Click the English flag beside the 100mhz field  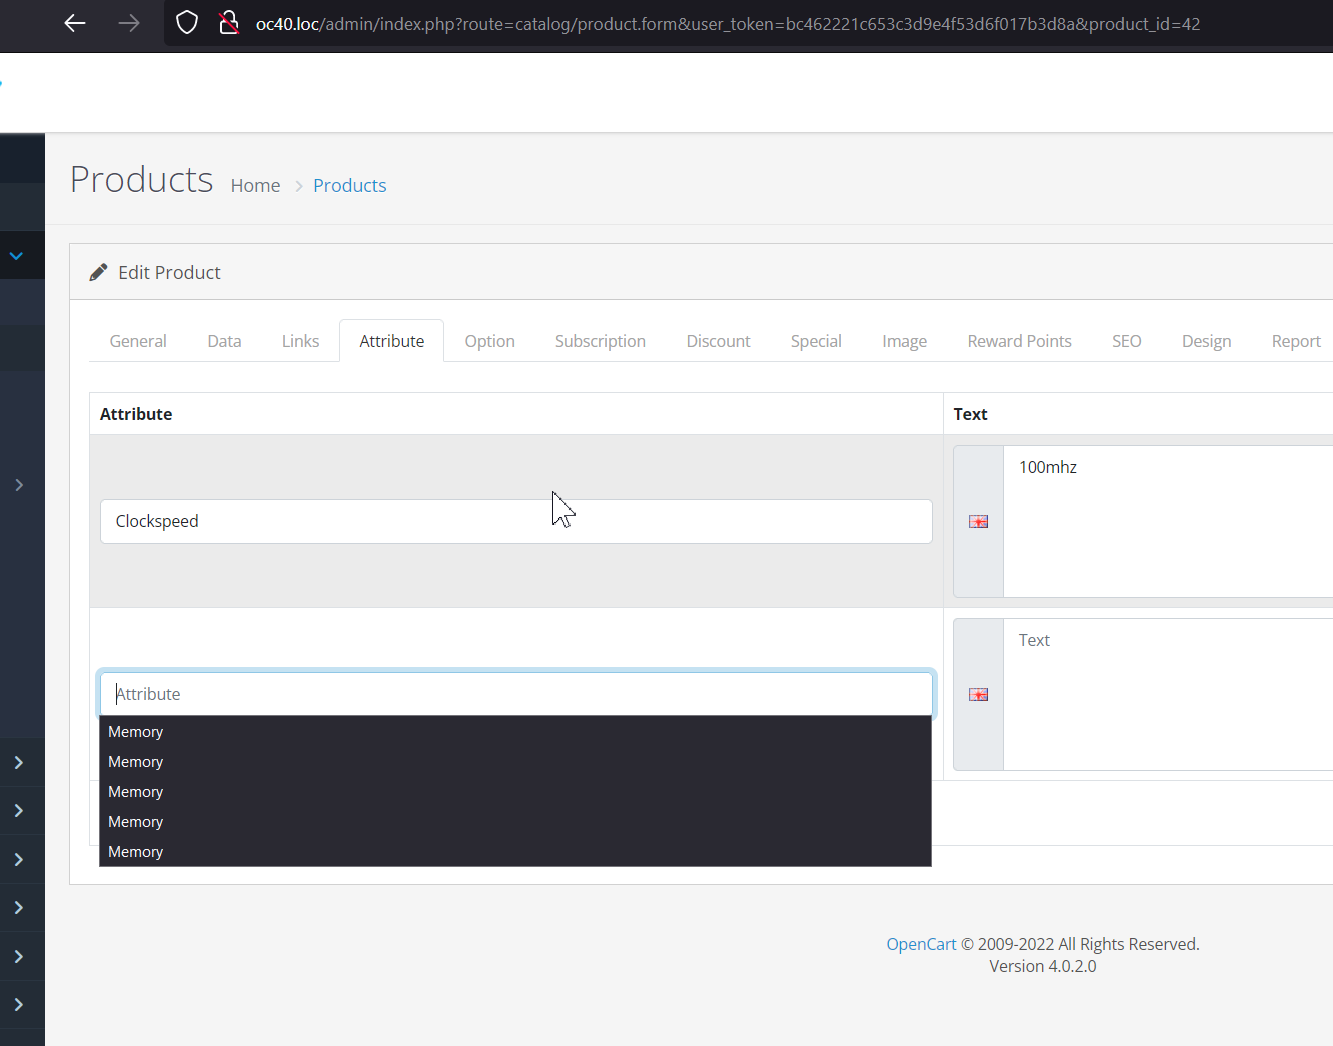click(x=978, y=521)
